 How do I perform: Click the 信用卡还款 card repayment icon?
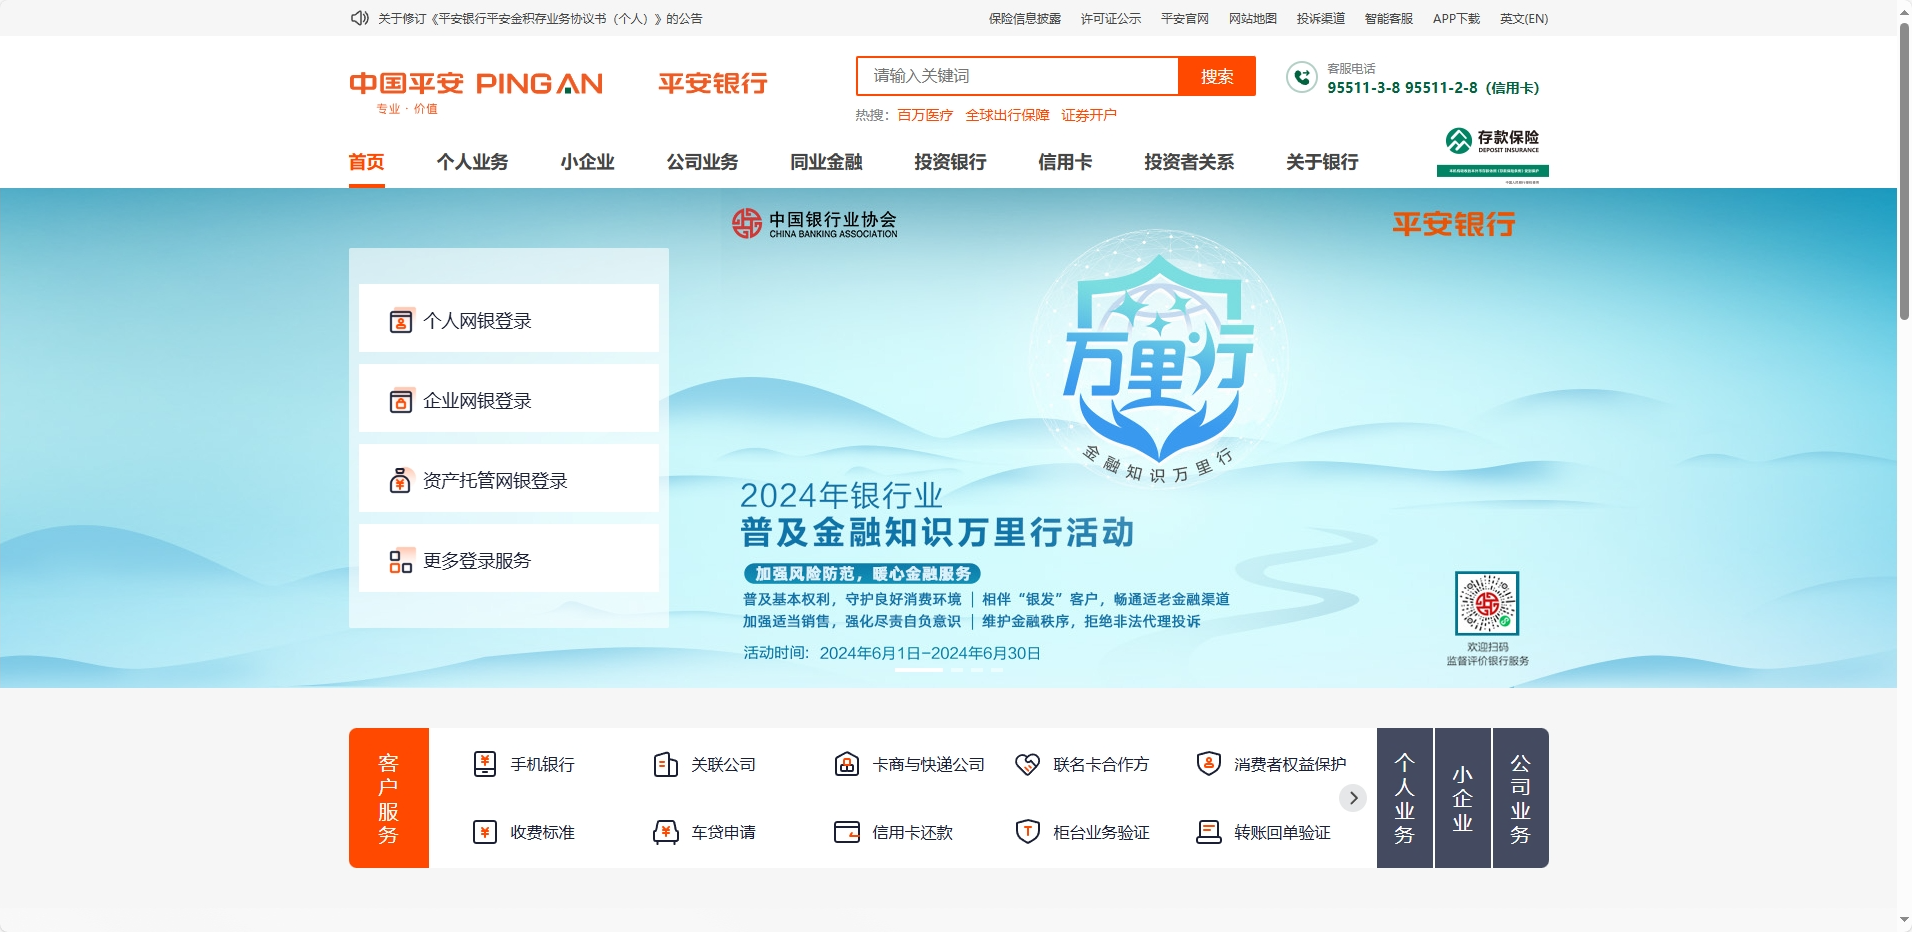(x=847, y=832)
